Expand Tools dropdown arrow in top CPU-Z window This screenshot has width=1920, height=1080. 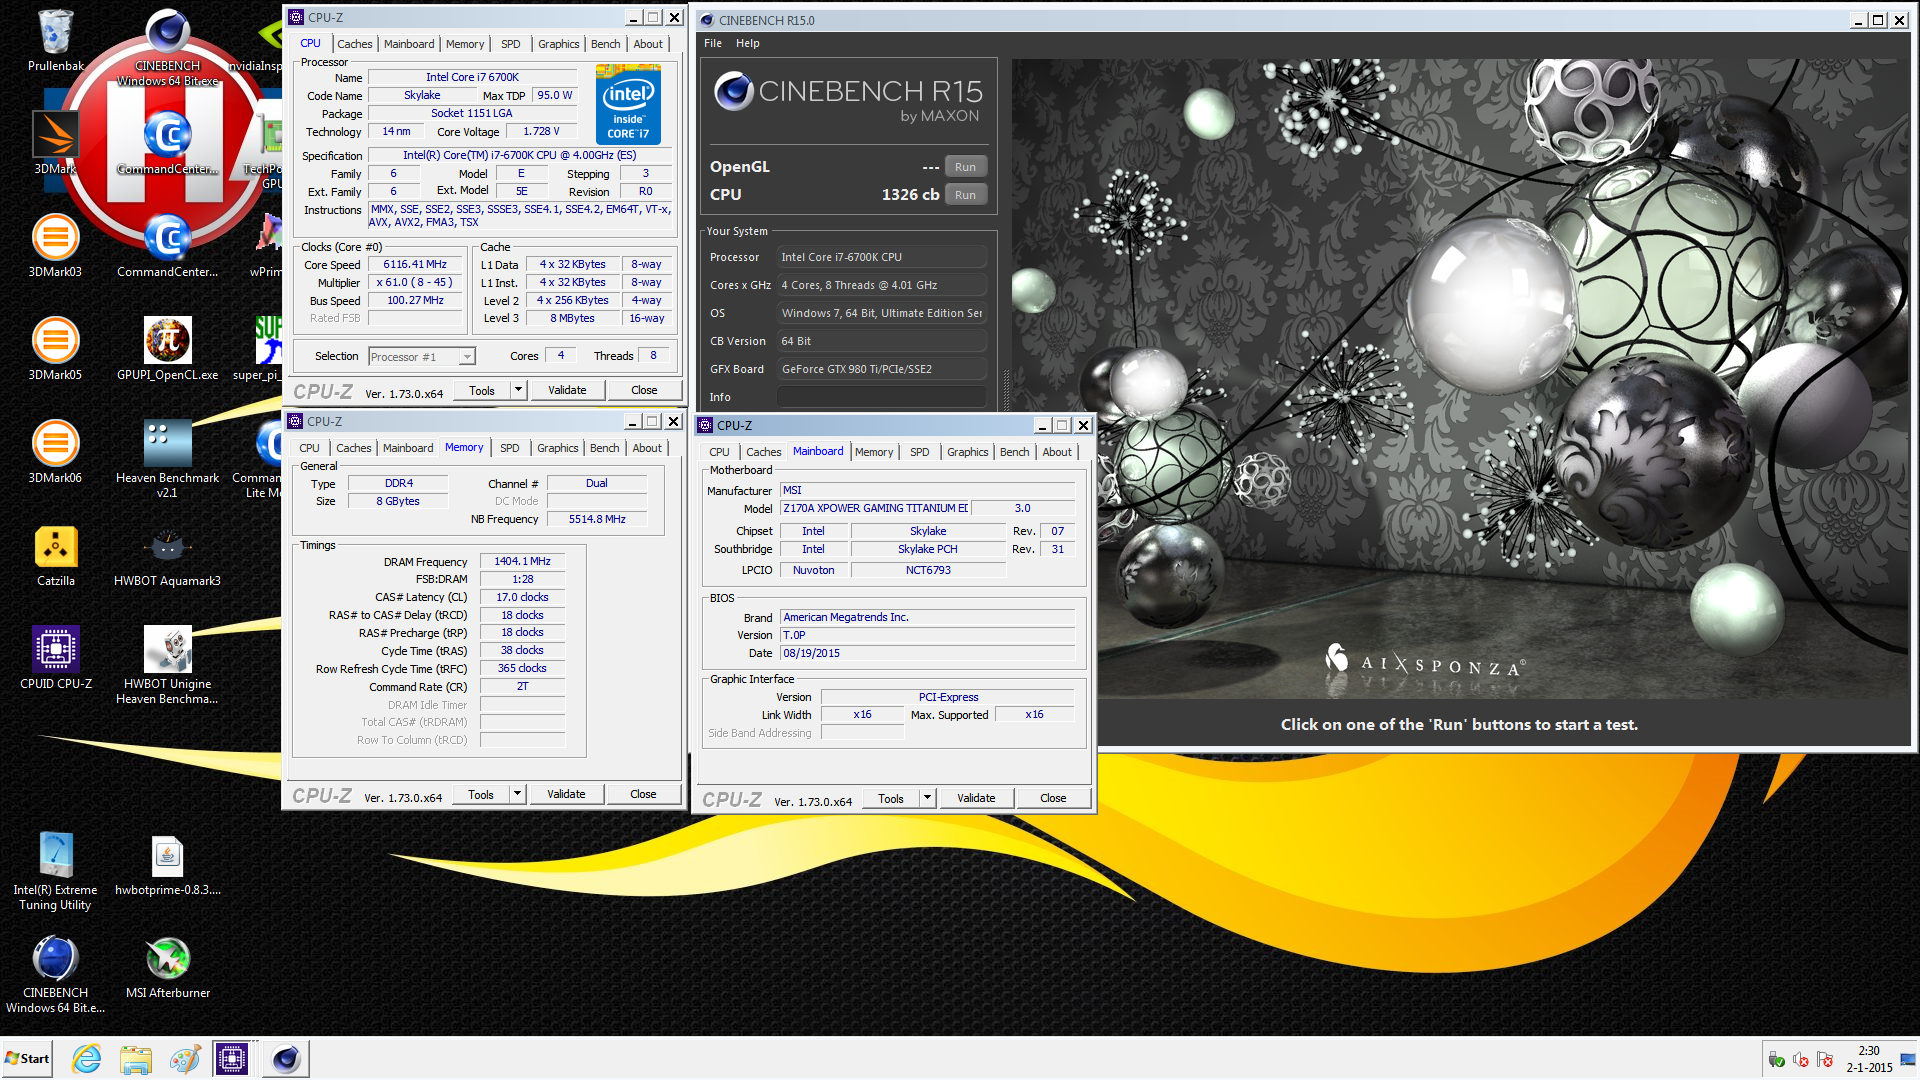coord(518,390)
